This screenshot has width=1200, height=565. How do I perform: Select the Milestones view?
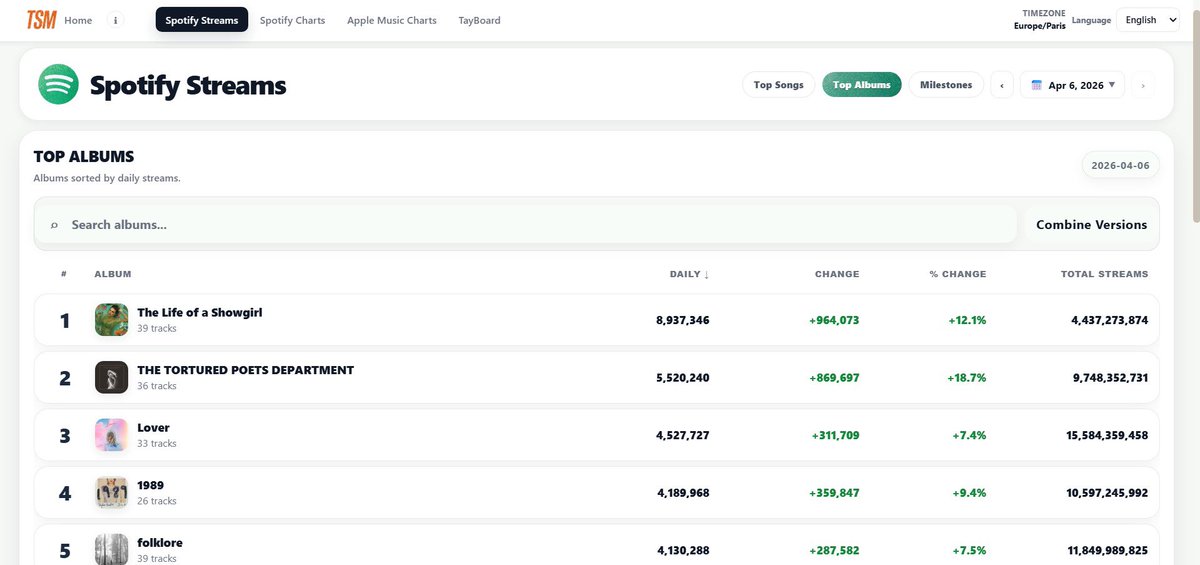pyautogui.click(x=946, y=85)
